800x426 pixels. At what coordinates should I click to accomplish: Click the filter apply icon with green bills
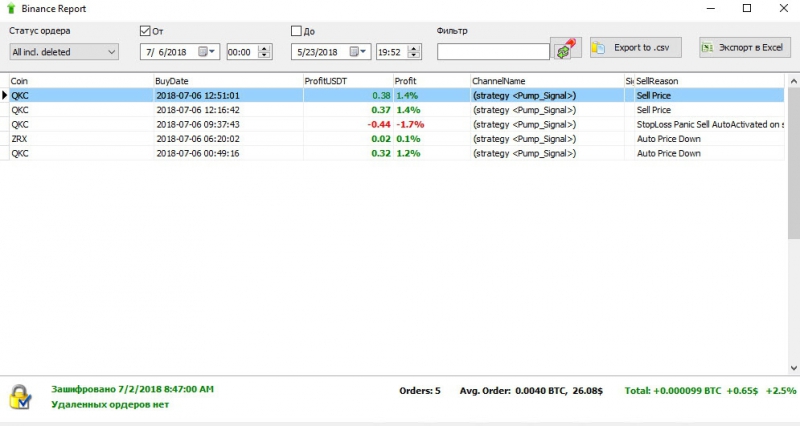(566, 48)
